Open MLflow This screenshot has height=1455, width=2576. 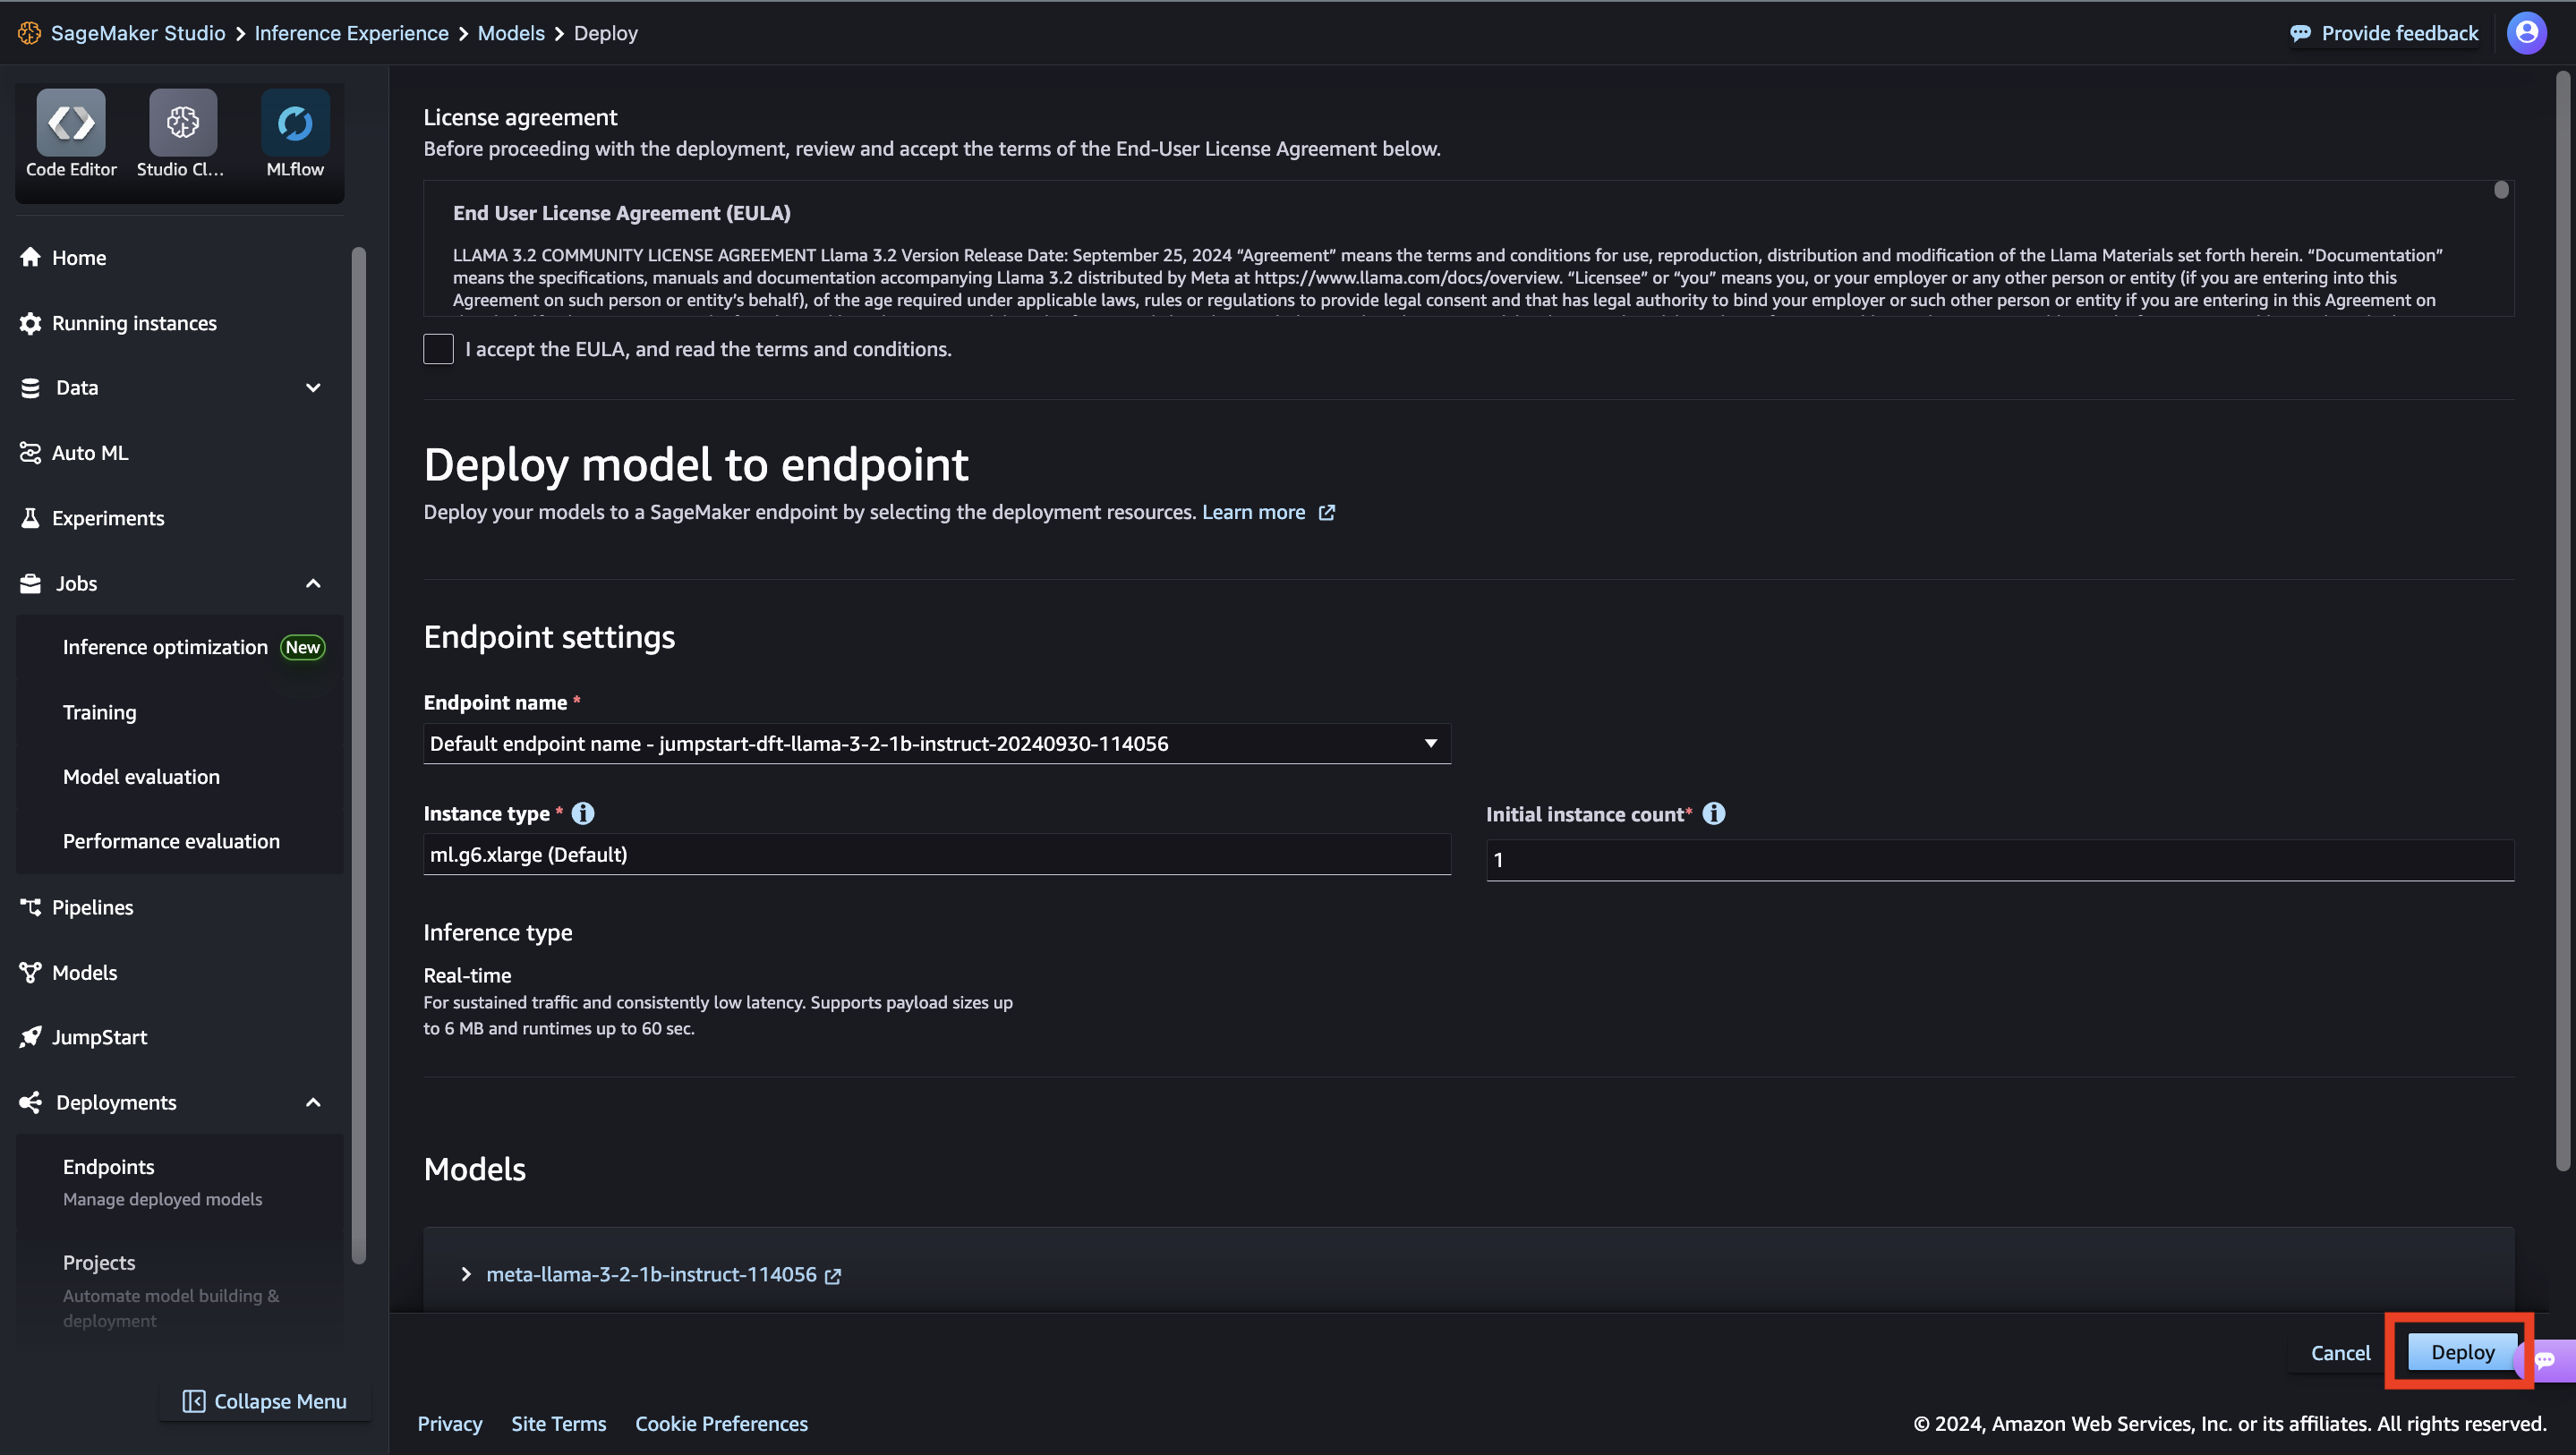click(x=294, y=133)
